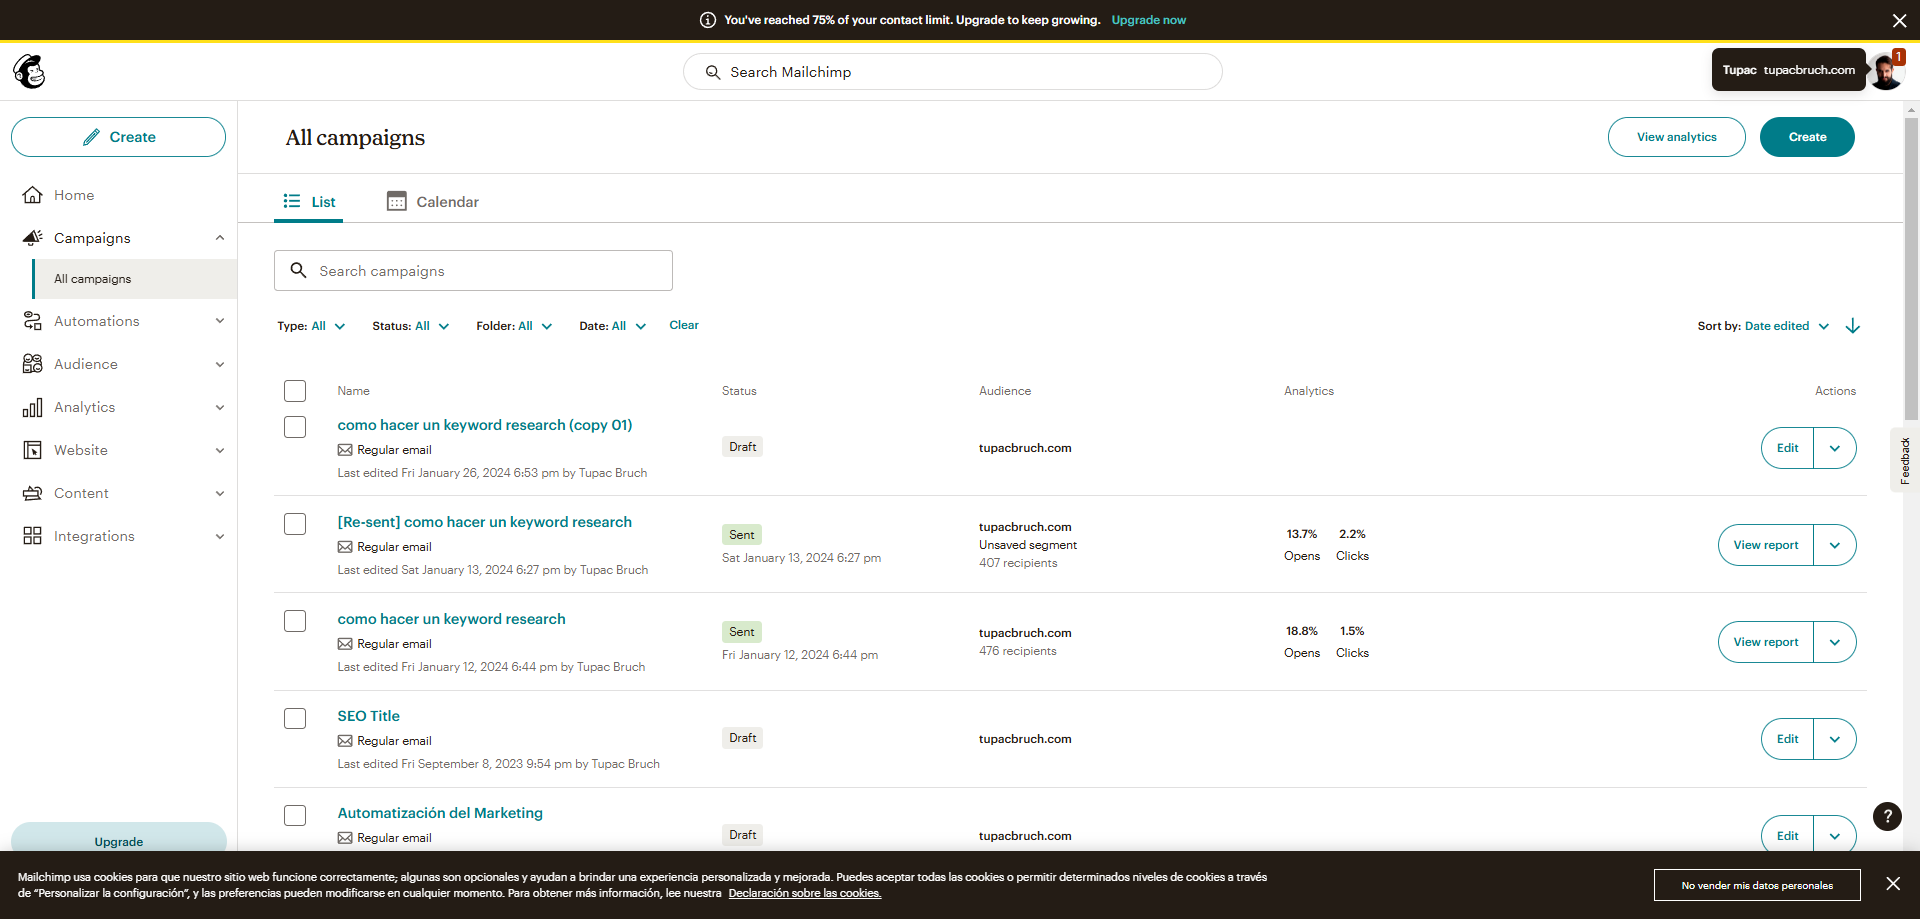Check the SEO Title campaign checkbox
This screenshot has height=919, width=1920.
tap(295, 718)
